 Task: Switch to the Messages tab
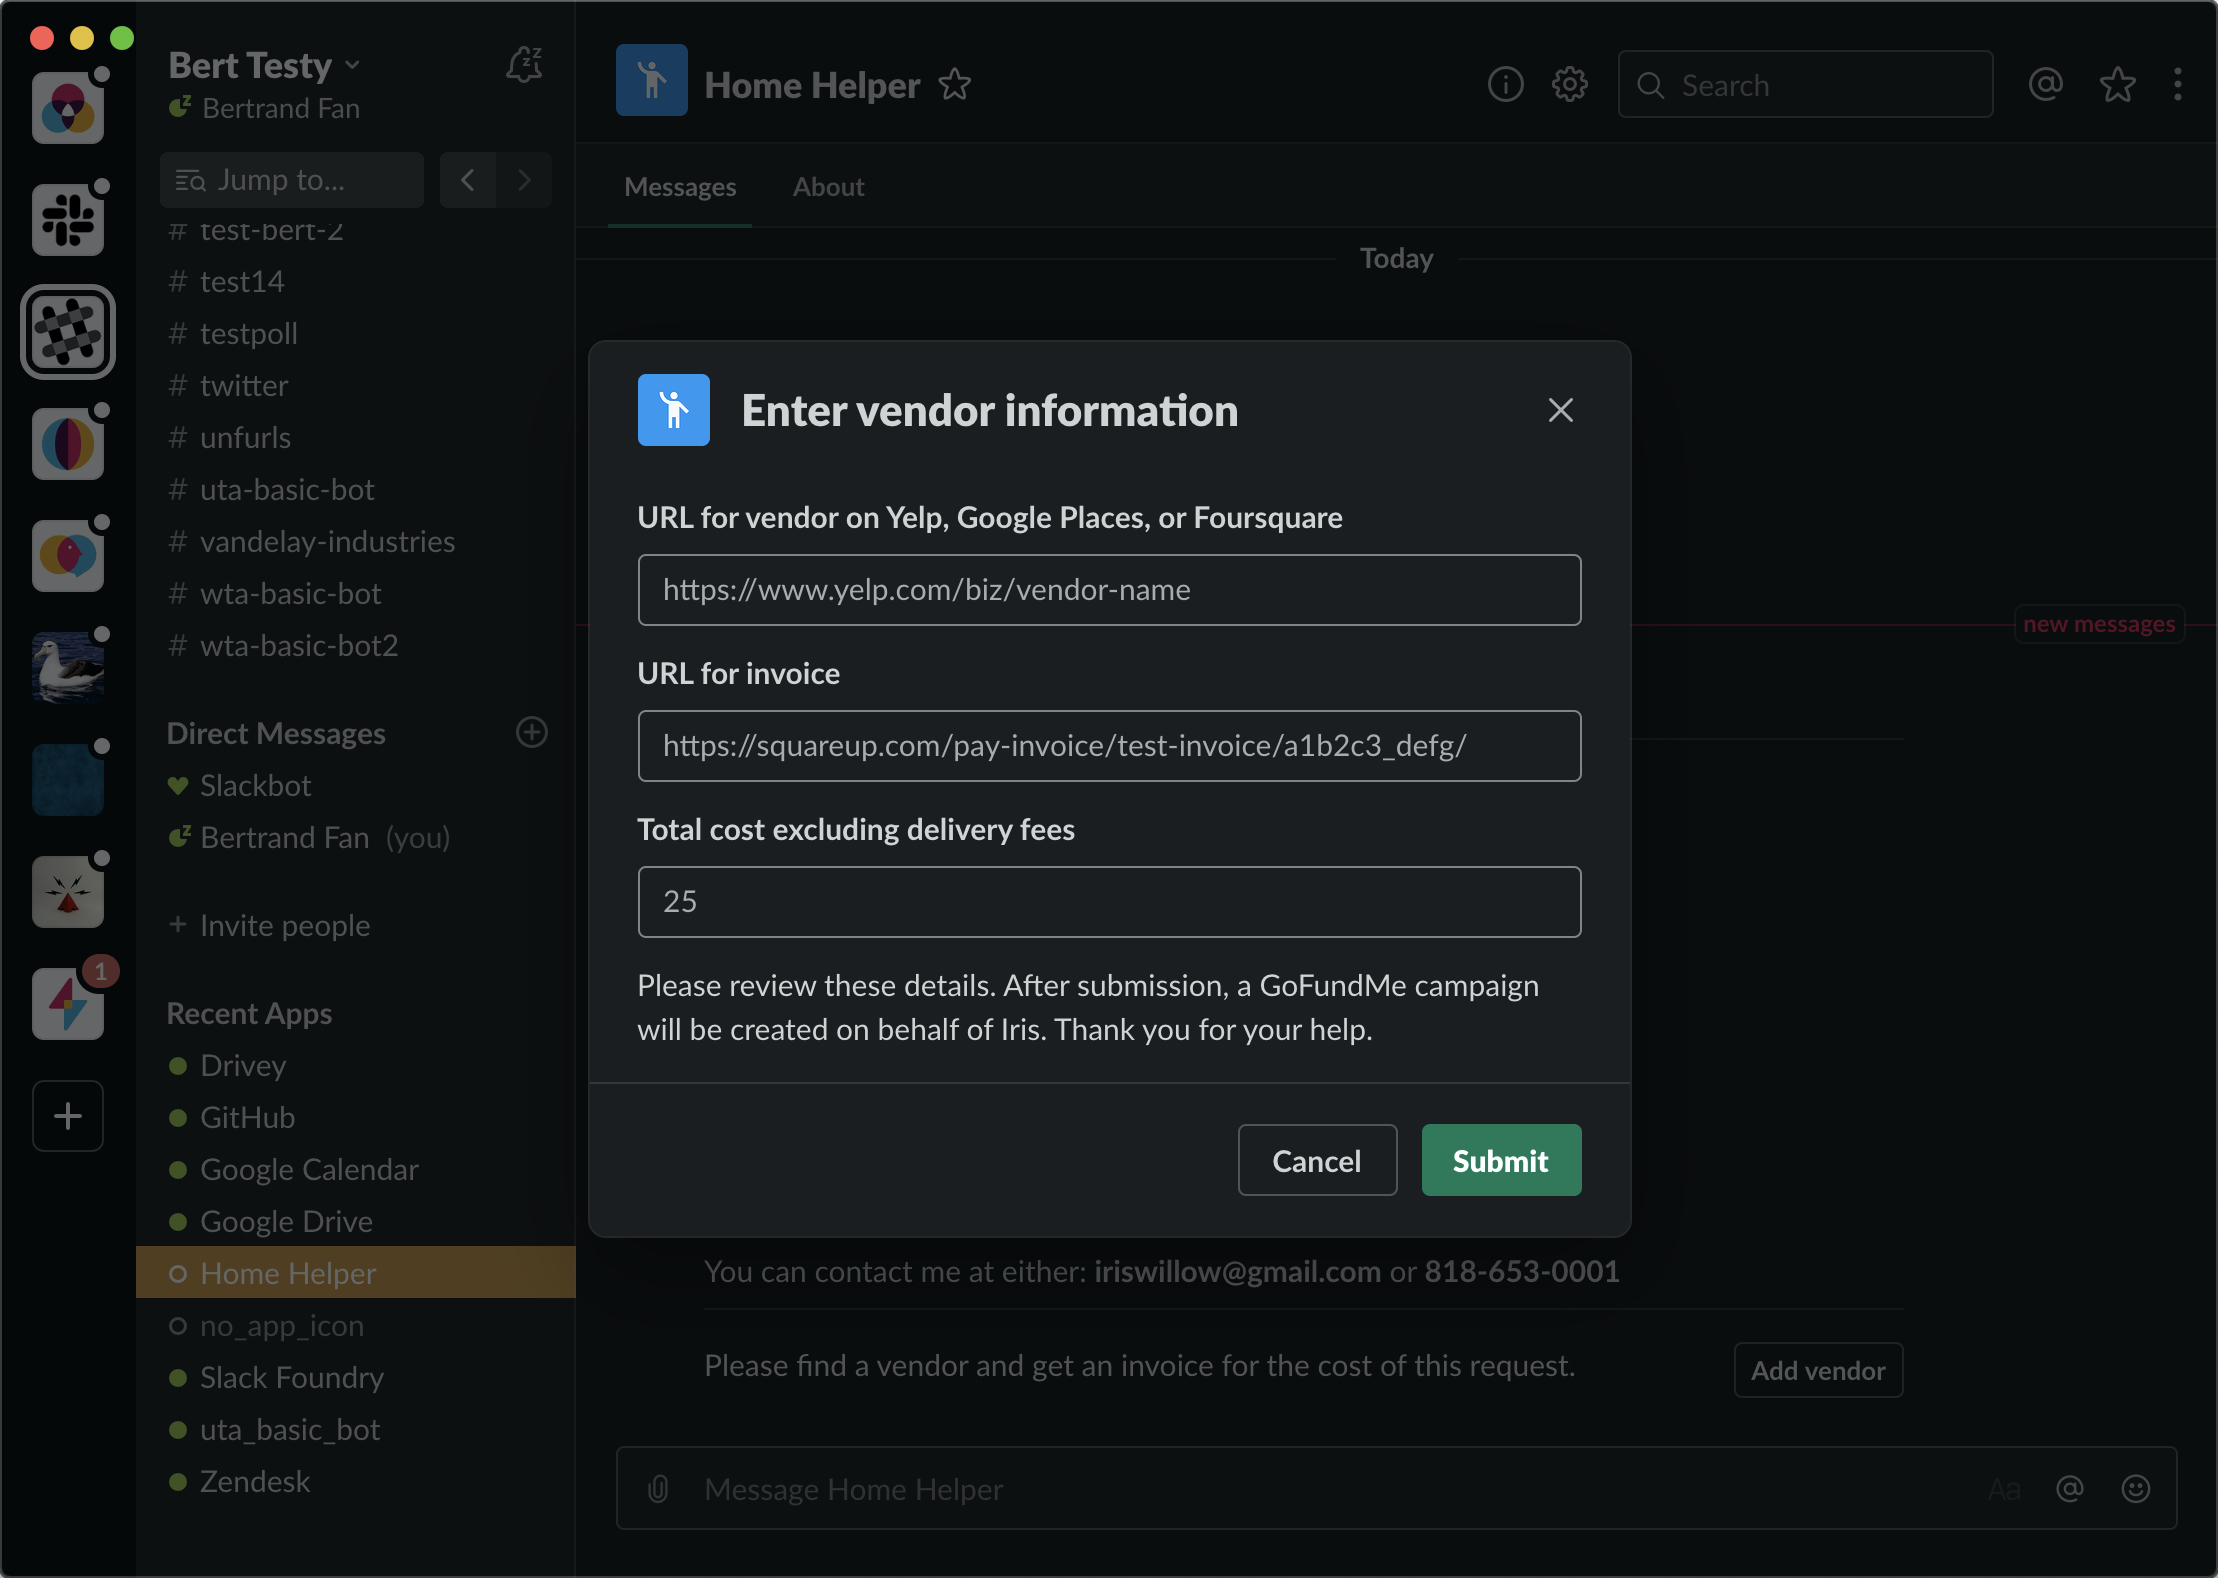pos(680,187)
